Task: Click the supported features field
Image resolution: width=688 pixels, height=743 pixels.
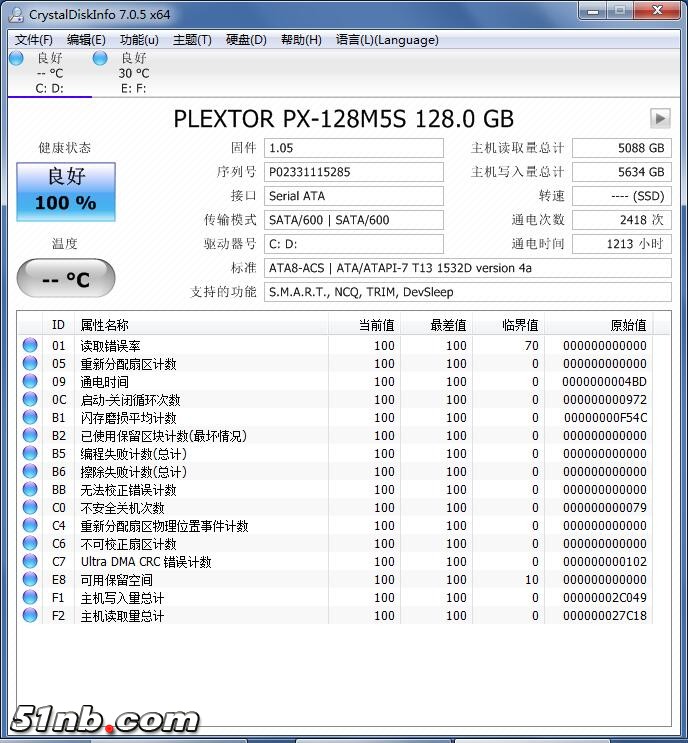Action: (467, 292)
